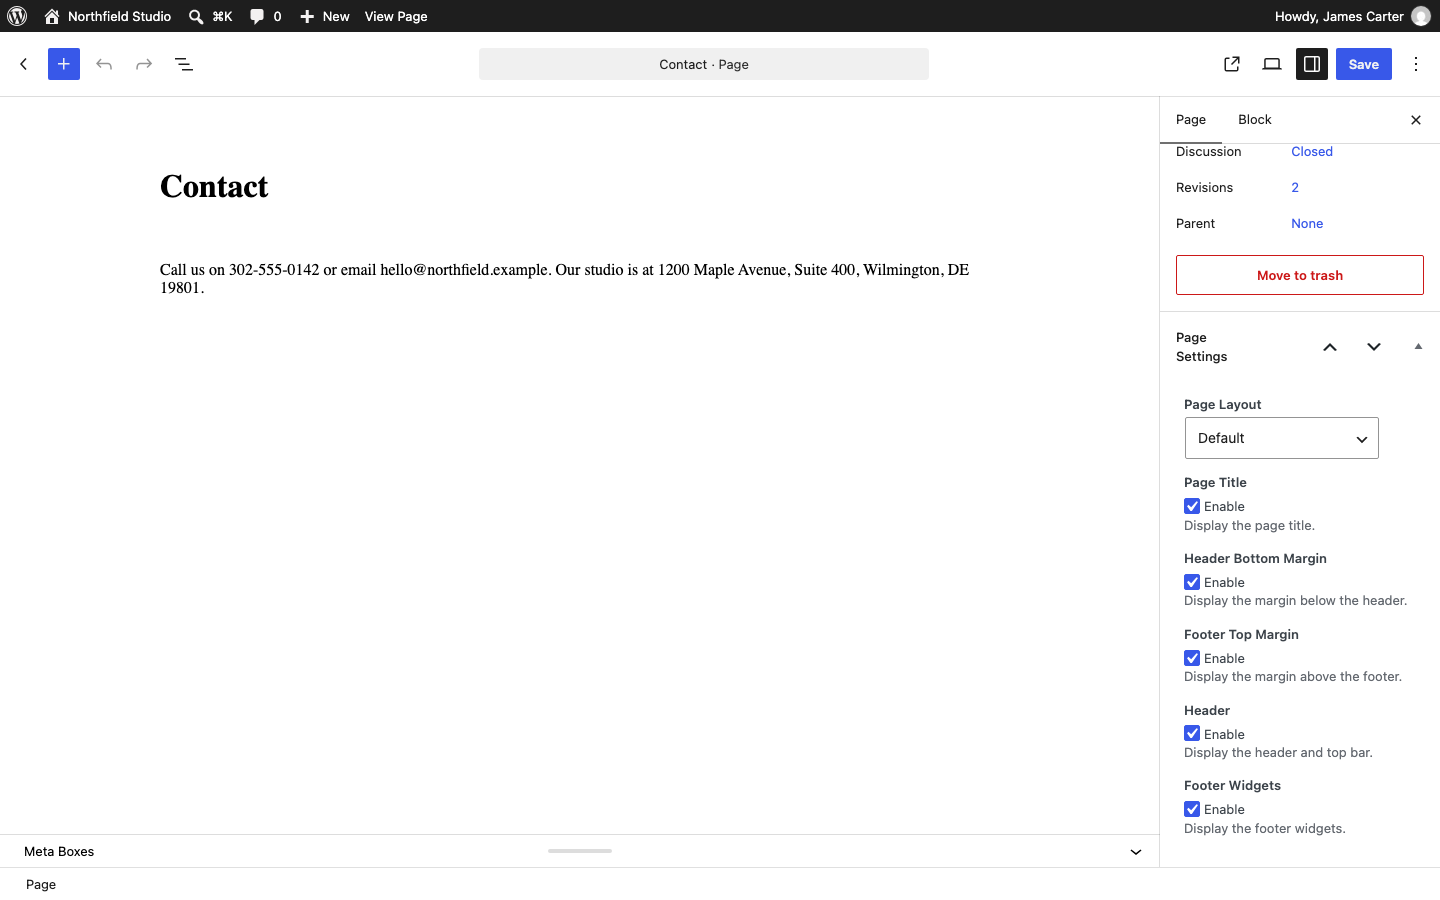1440x900 pixels.
Task: Close the settings sidebar
Action: click(1416, 120)
